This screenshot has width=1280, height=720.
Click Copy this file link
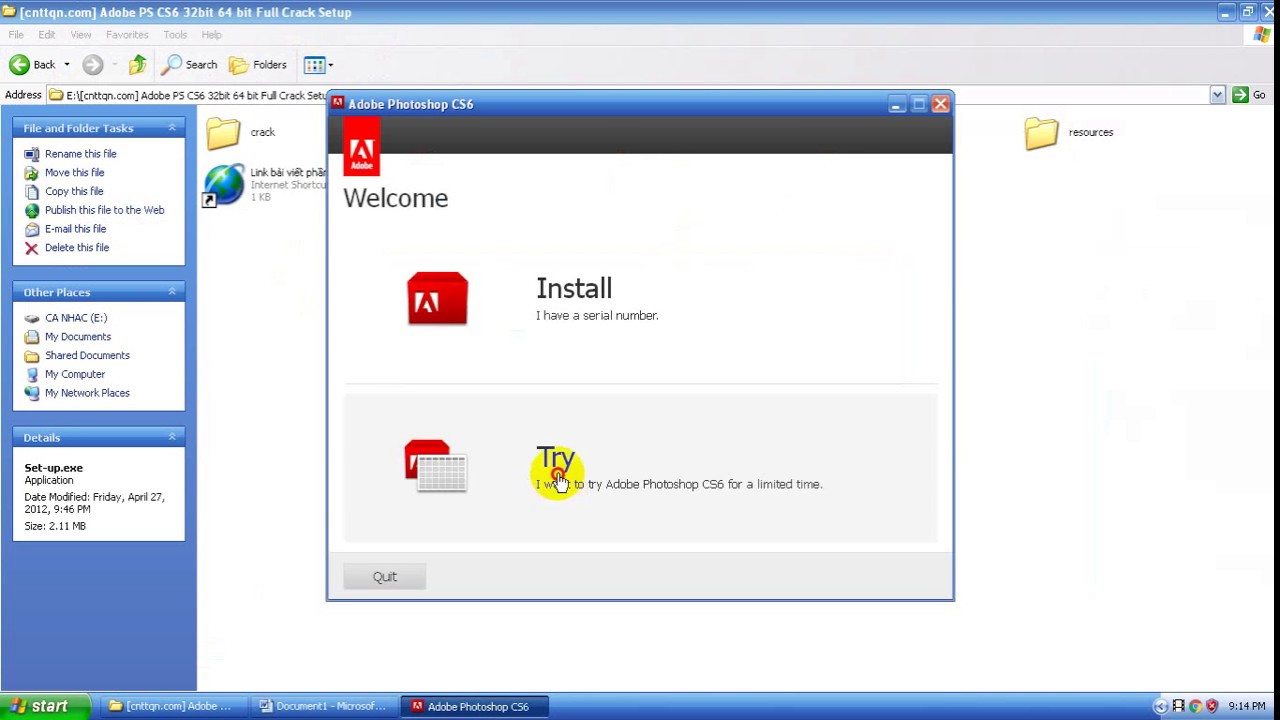click(74, 191)
